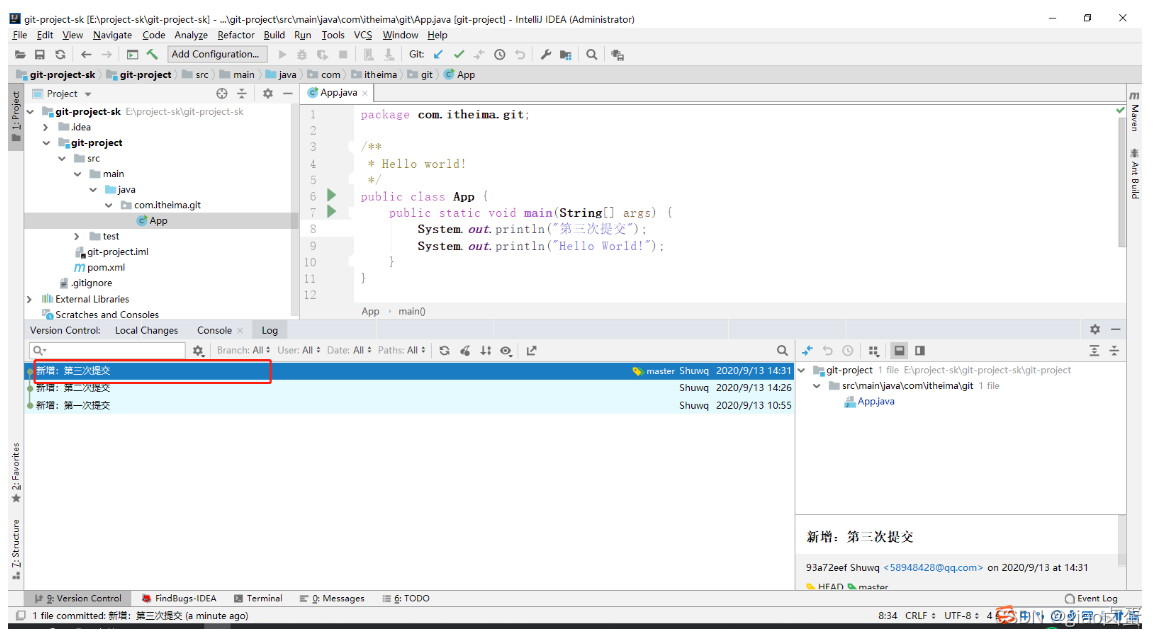Click the Build project hammer icon

(152, 55)
